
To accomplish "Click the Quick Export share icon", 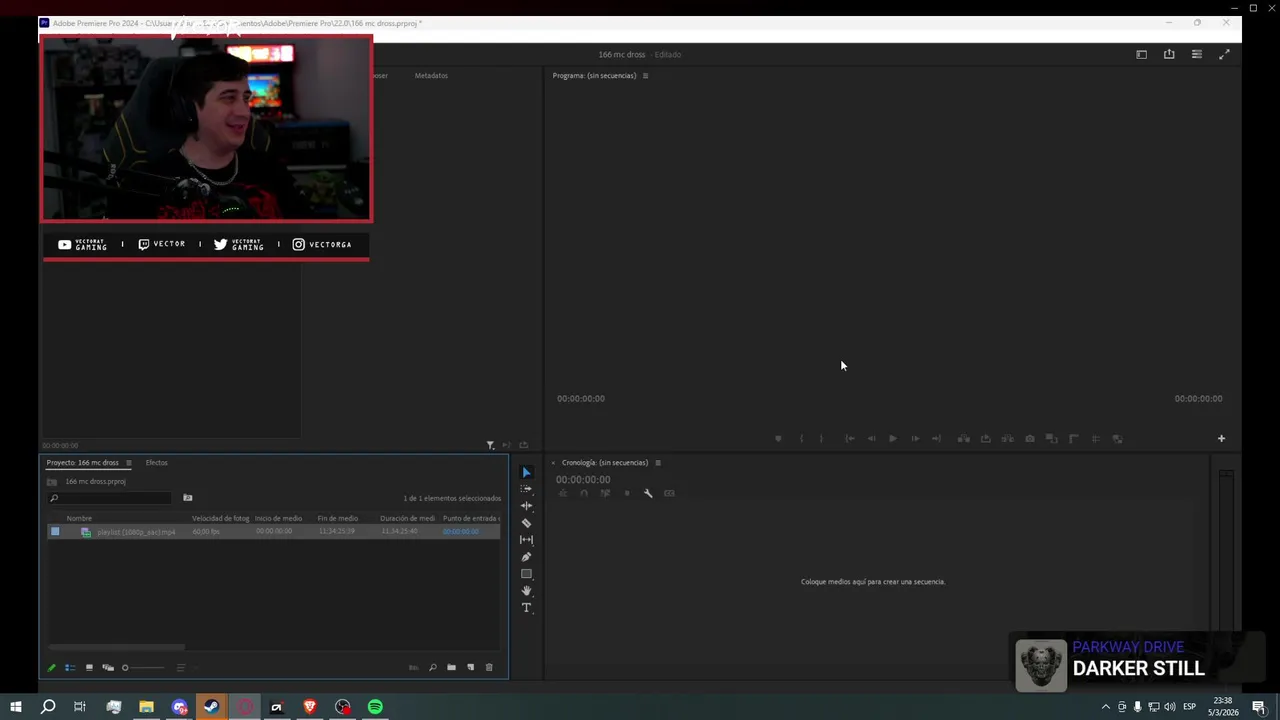I will 1169,55.
